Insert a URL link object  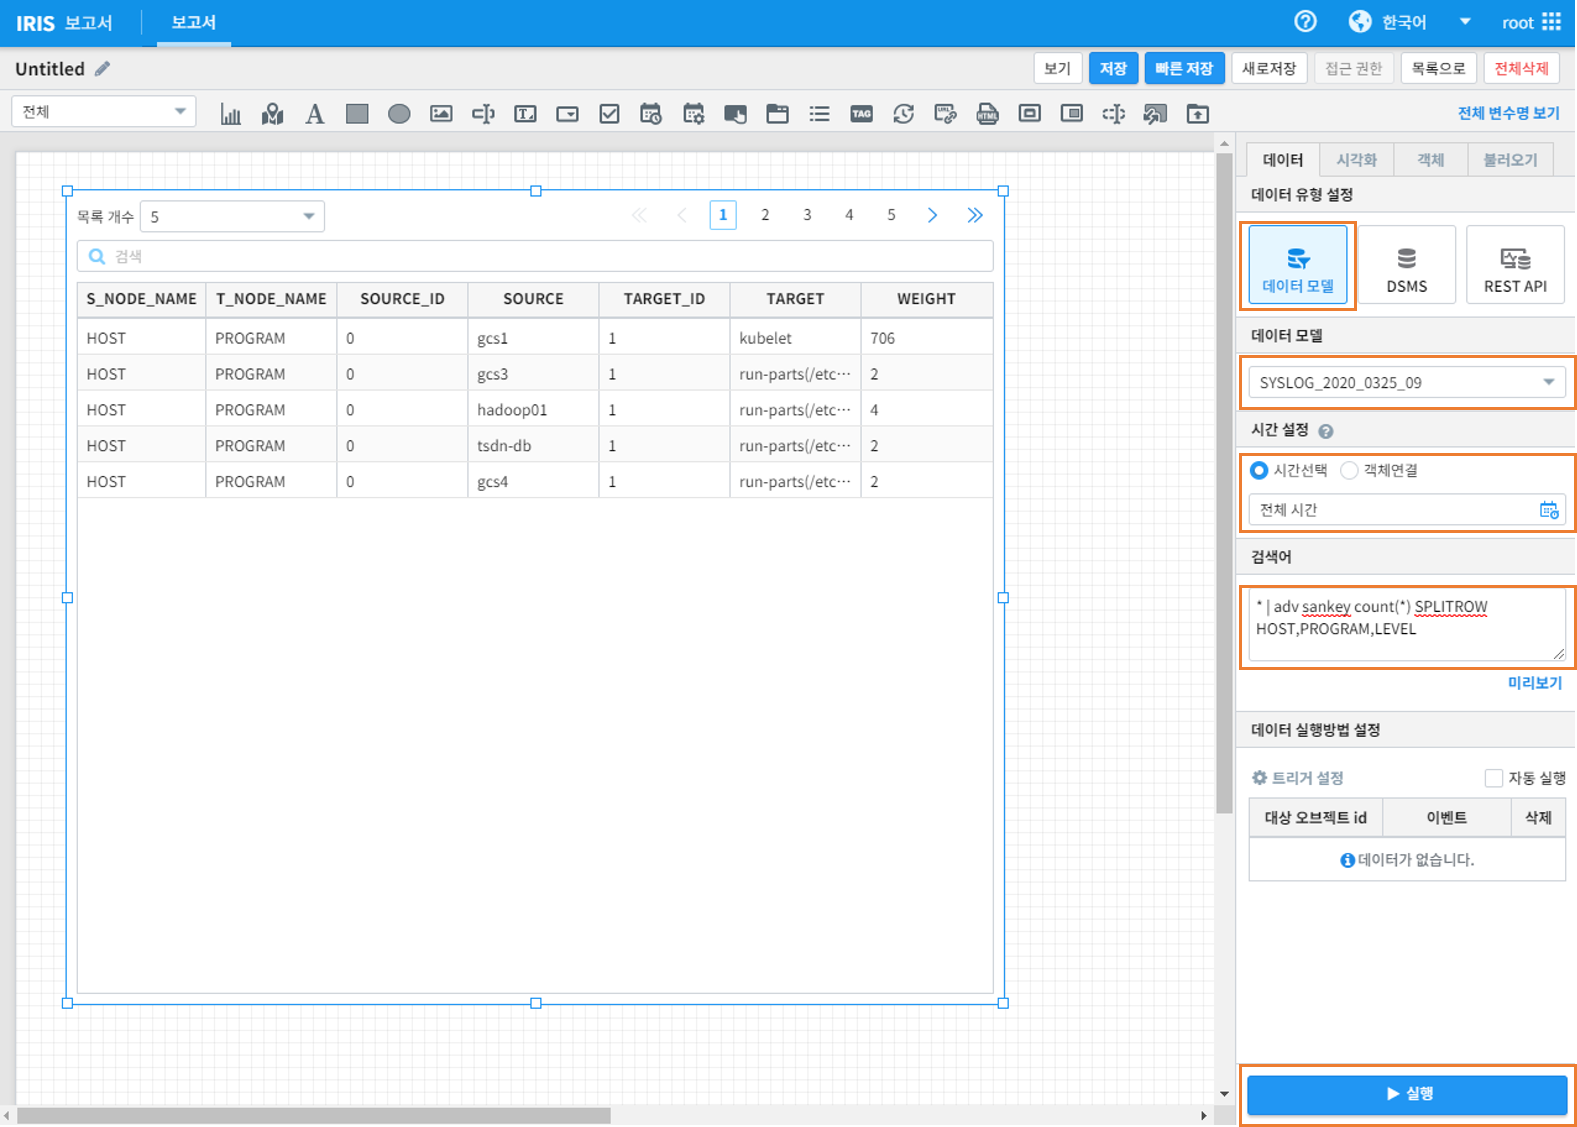pyautogui.click(x=945, y=114)
